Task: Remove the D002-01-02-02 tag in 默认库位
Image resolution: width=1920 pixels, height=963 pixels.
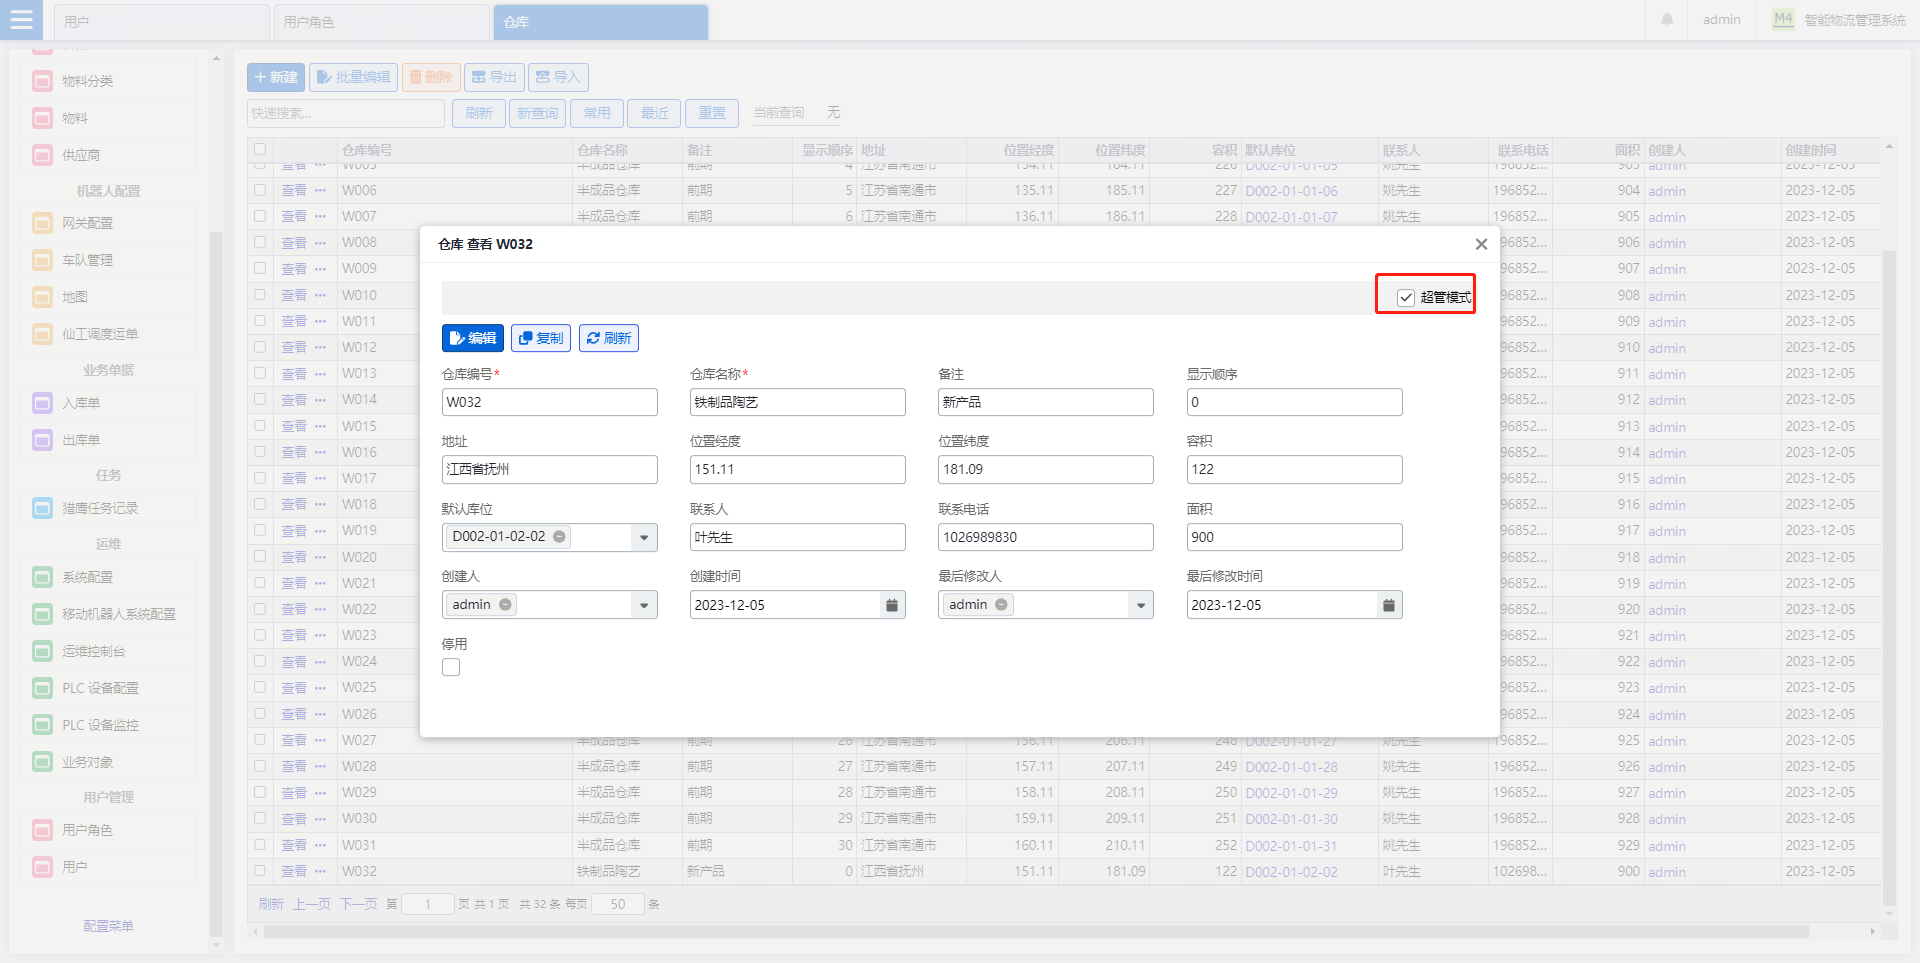Action: [x=560, y=537]
